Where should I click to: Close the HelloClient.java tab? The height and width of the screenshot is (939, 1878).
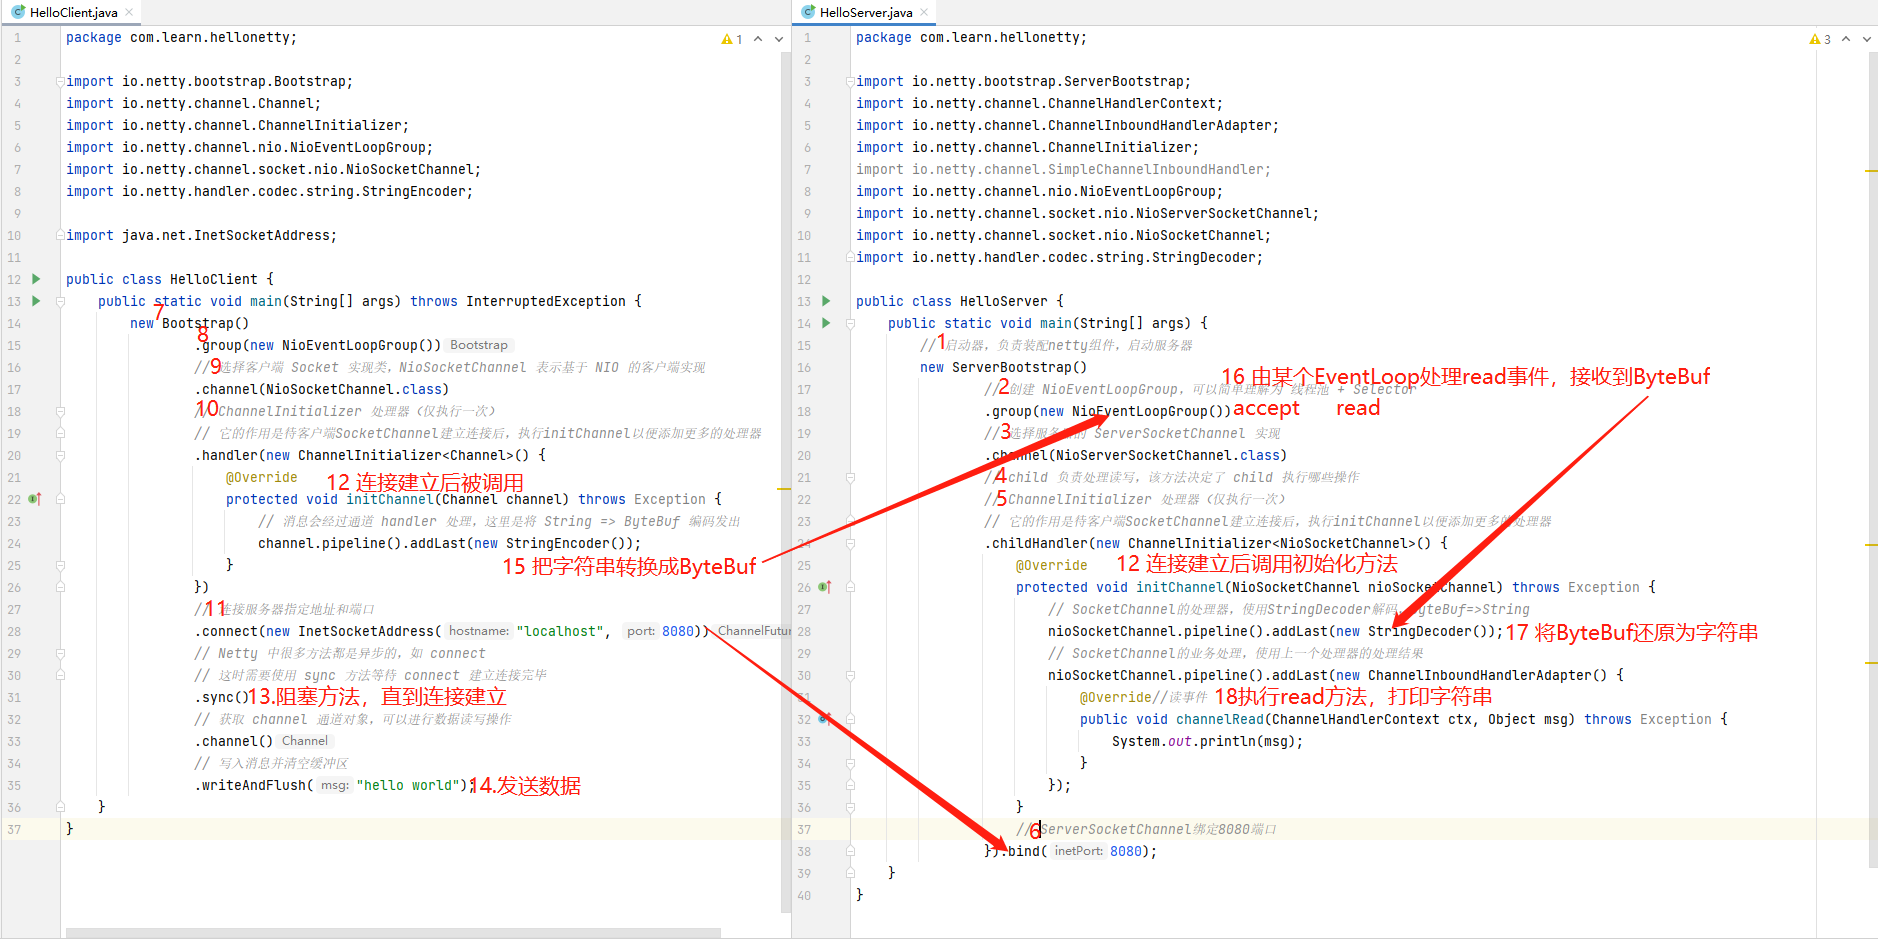pos(128,12)
